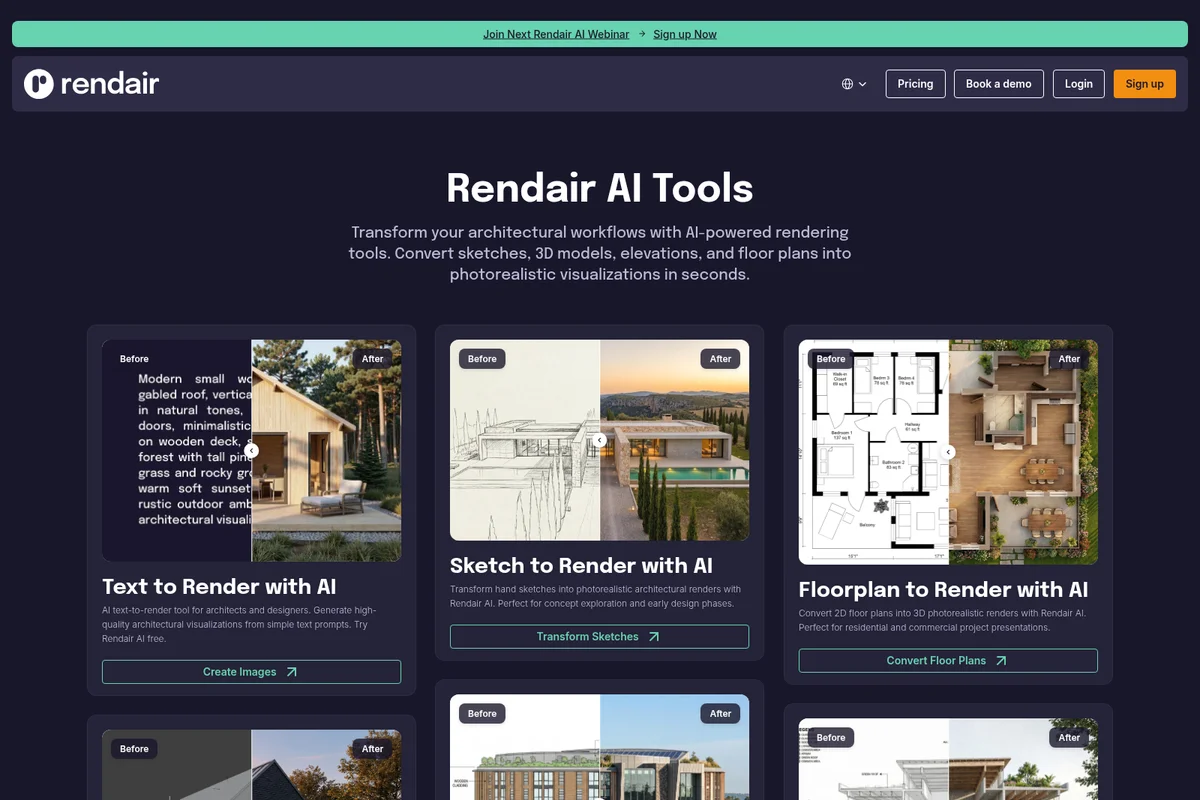Select Pricing in the top navigation

click(914, 84)
